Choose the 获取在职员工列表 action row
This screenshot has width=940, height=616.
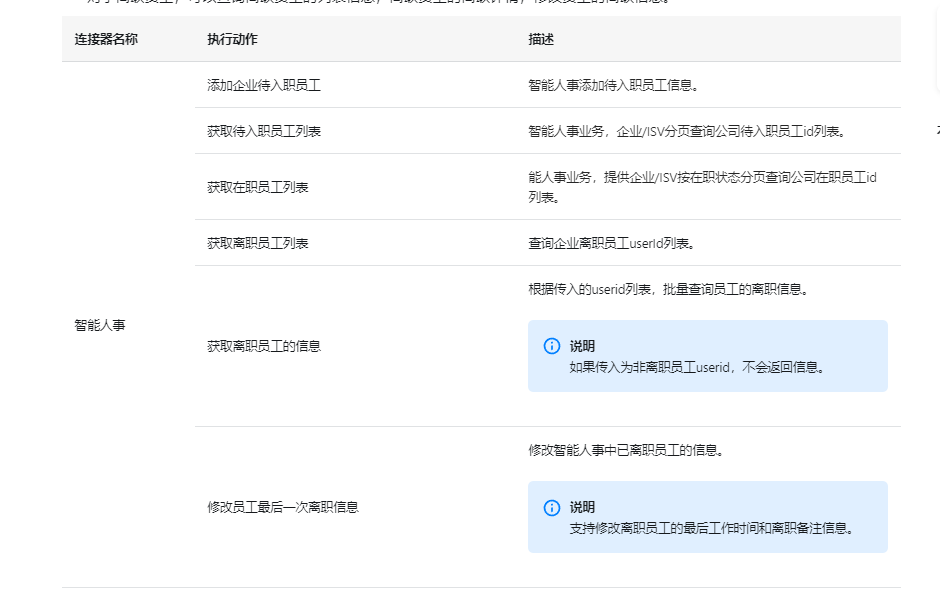[x=257, y=187]
